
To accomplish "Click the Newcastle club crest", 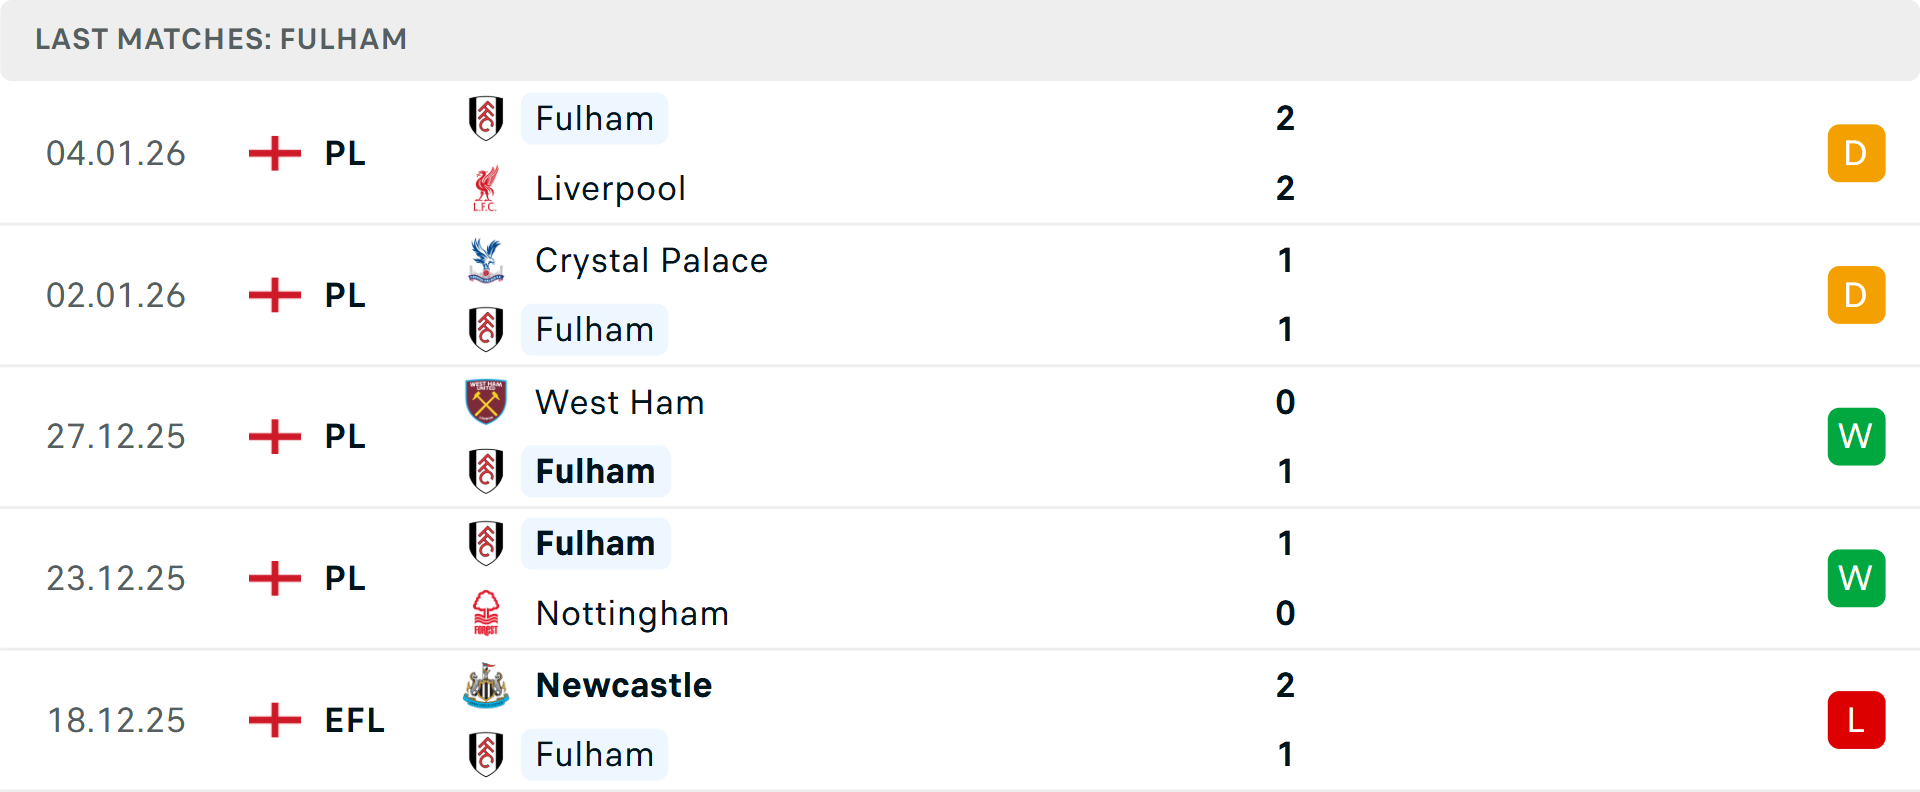I will pos(486,685).
